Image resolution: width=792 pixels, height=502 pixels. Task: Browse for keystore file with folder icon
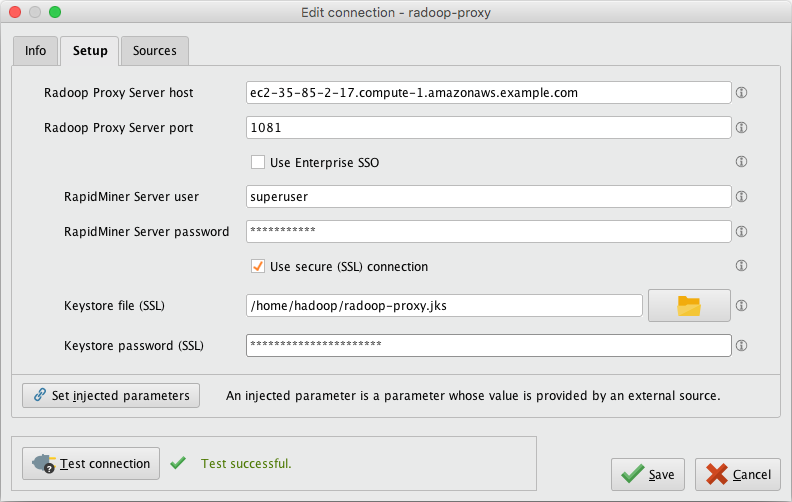689,305
